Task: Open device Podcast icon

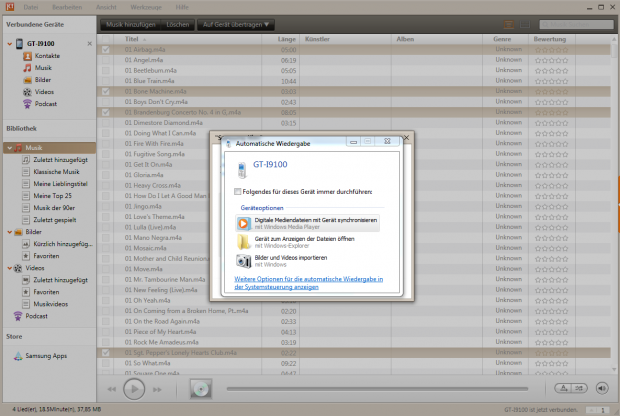Action: pos(27,104)
